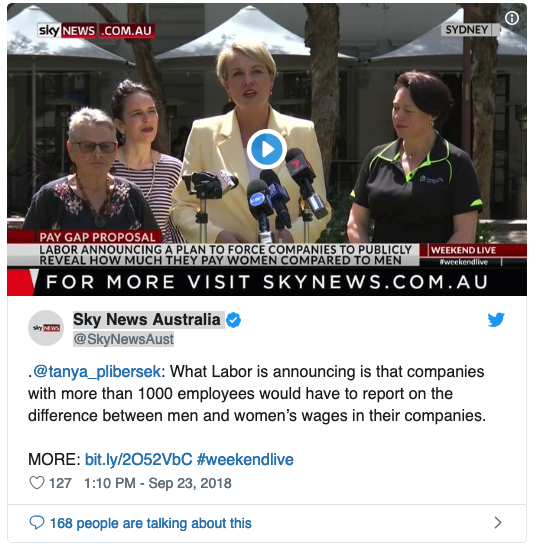Click the SYDNEY location tag in the video
The image size is (533, 549).
(469, 30)
